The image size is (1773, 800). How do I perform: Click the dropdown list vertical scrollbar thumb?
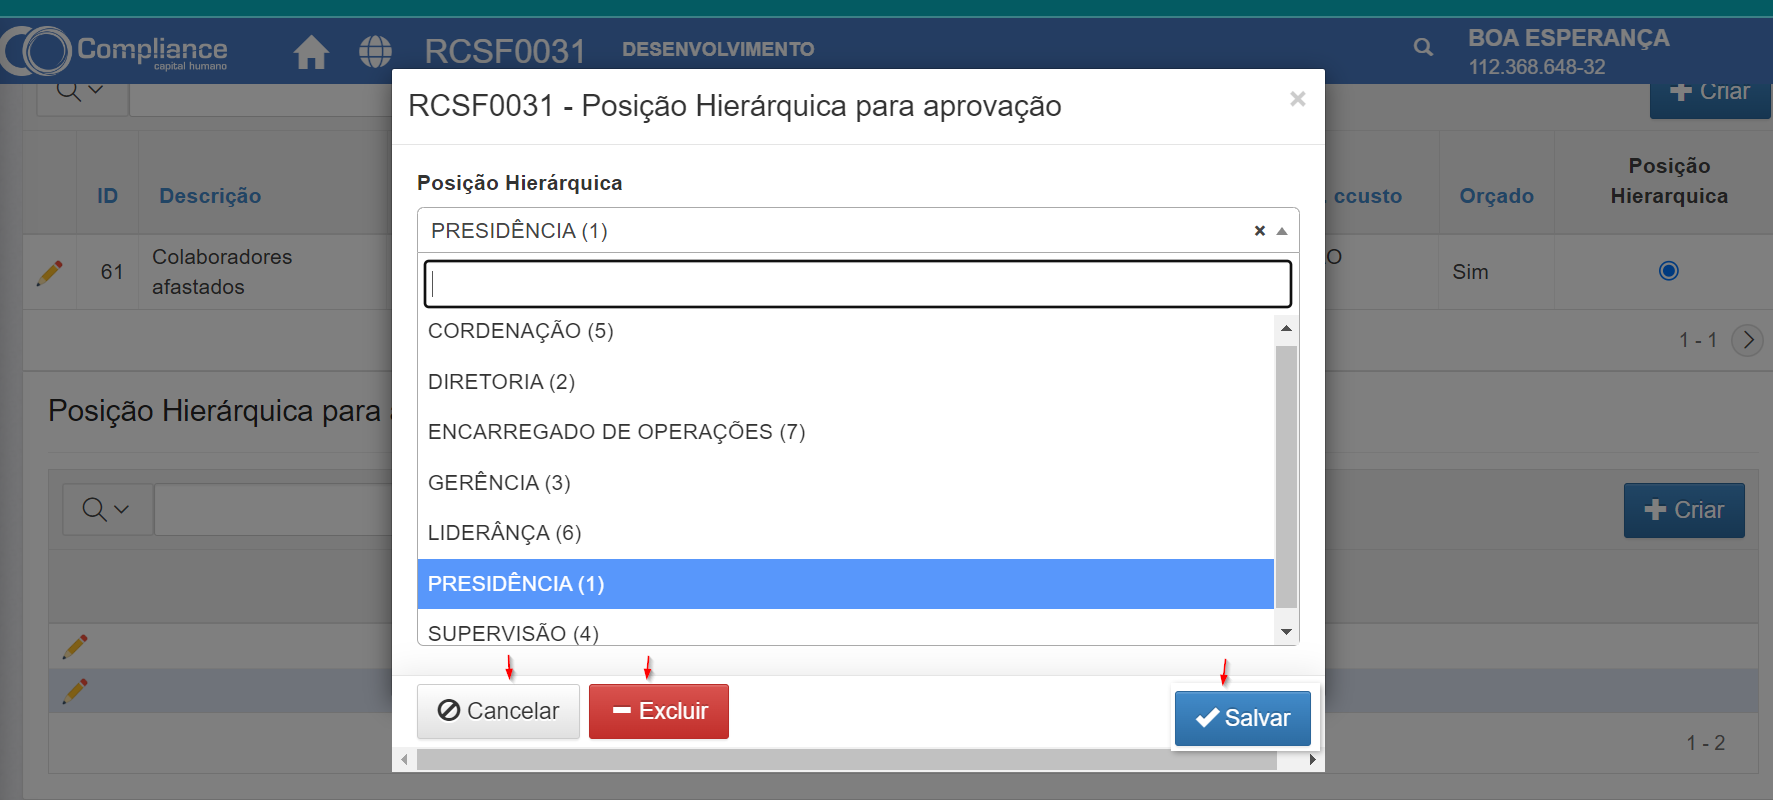click(1286, 476)
